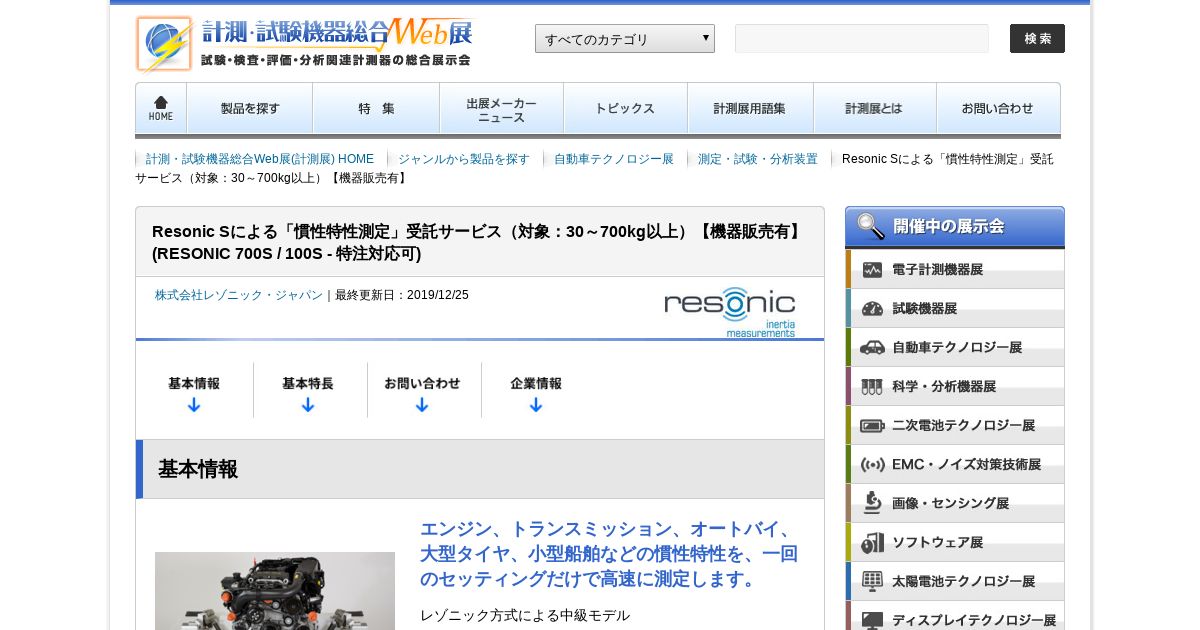This screenshot has height=630, width=1200.
Task: Open the 画像・センシング展 exhibition link
Action: click(x=955, y=503)
